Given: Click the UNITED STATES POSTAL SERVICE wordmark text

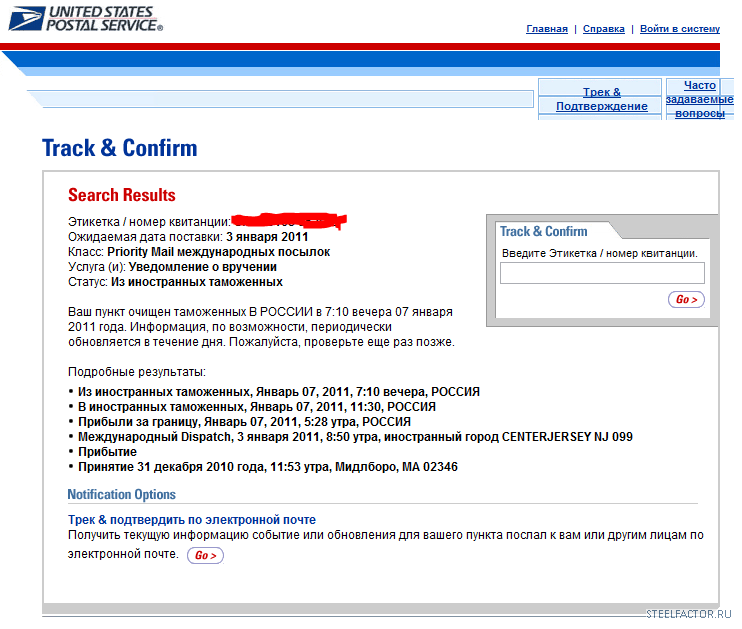Looking at the screenshot, I should [x=105, y=18].
